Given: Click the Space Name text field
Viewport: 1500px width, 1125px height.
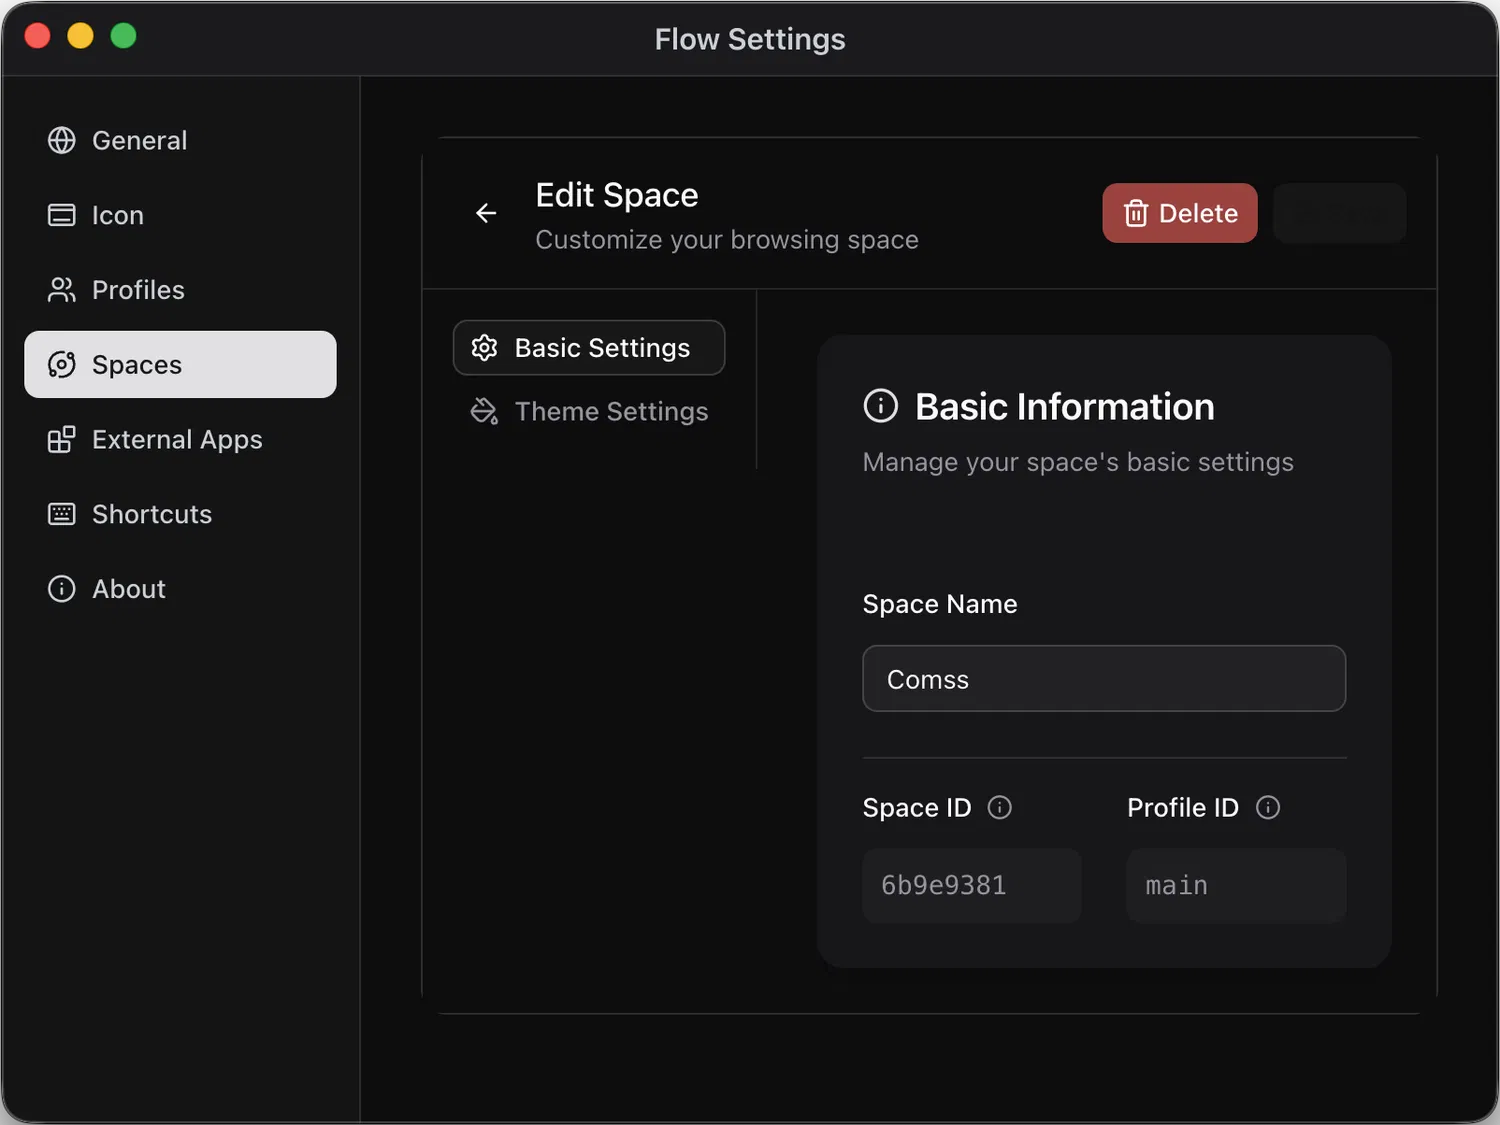Looking at the screenshot, I should (1103, 679).
